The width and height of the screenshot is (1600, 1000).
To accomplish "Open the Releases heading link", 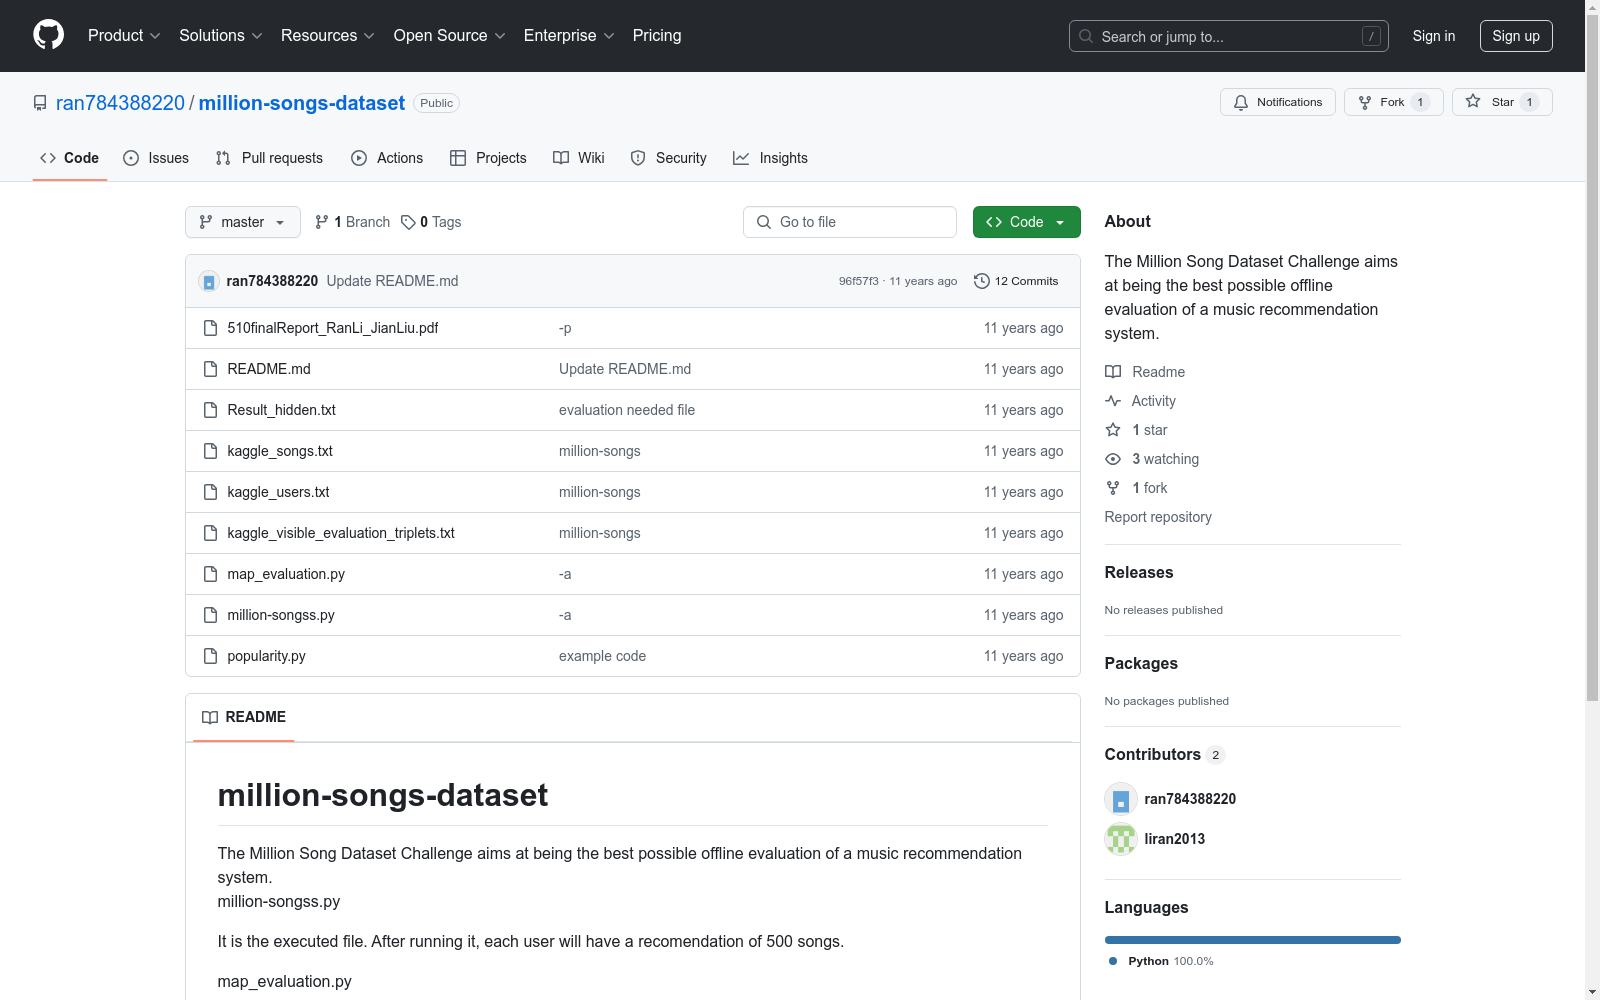I will (1139, 572).
